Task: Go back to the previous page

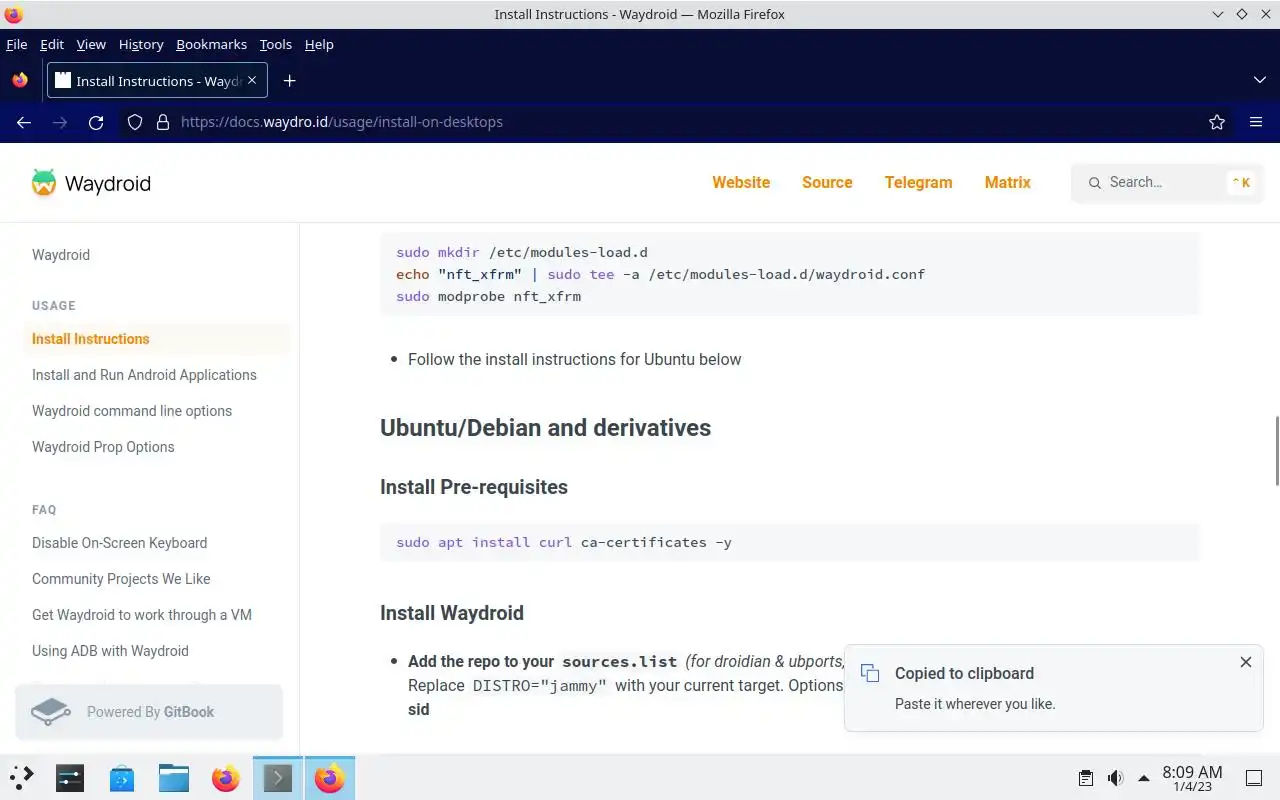Action: pyautogui.click(x=24, y=122)
